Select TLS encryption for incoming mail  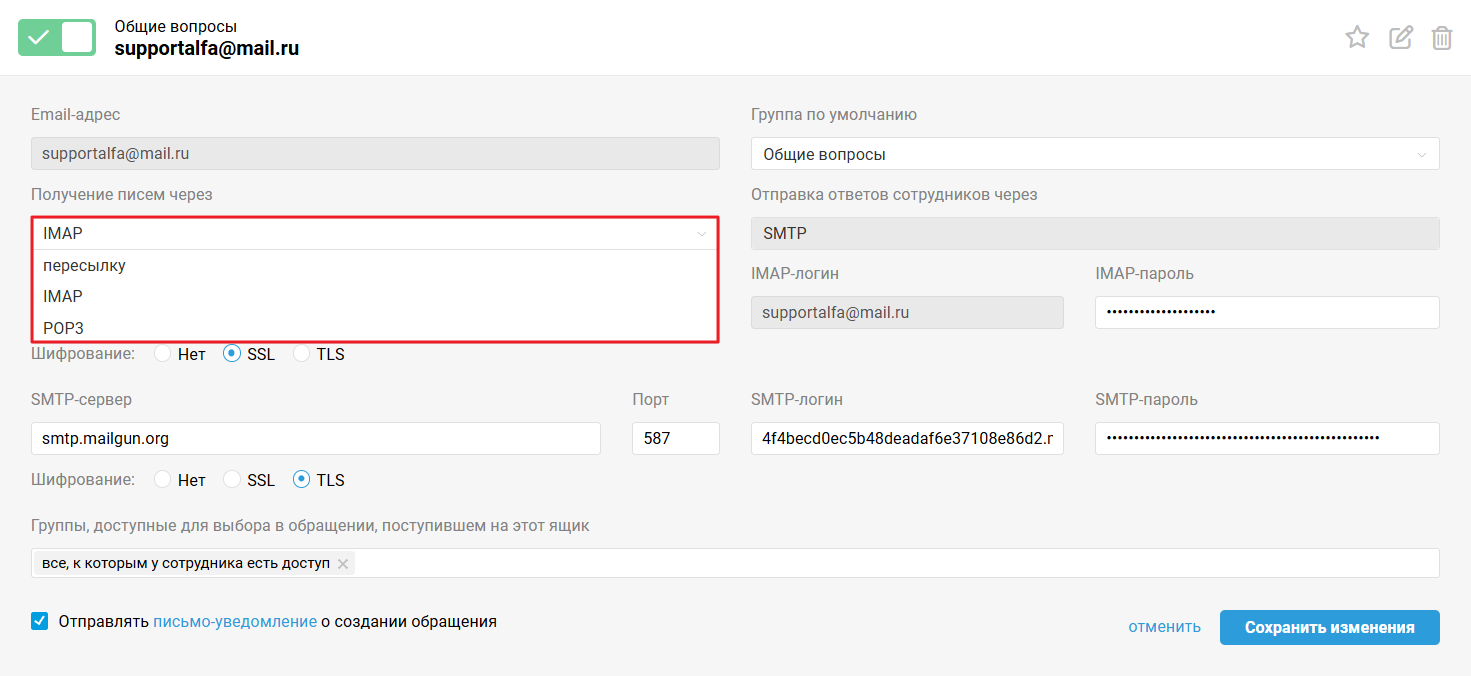tap(301, 354)
